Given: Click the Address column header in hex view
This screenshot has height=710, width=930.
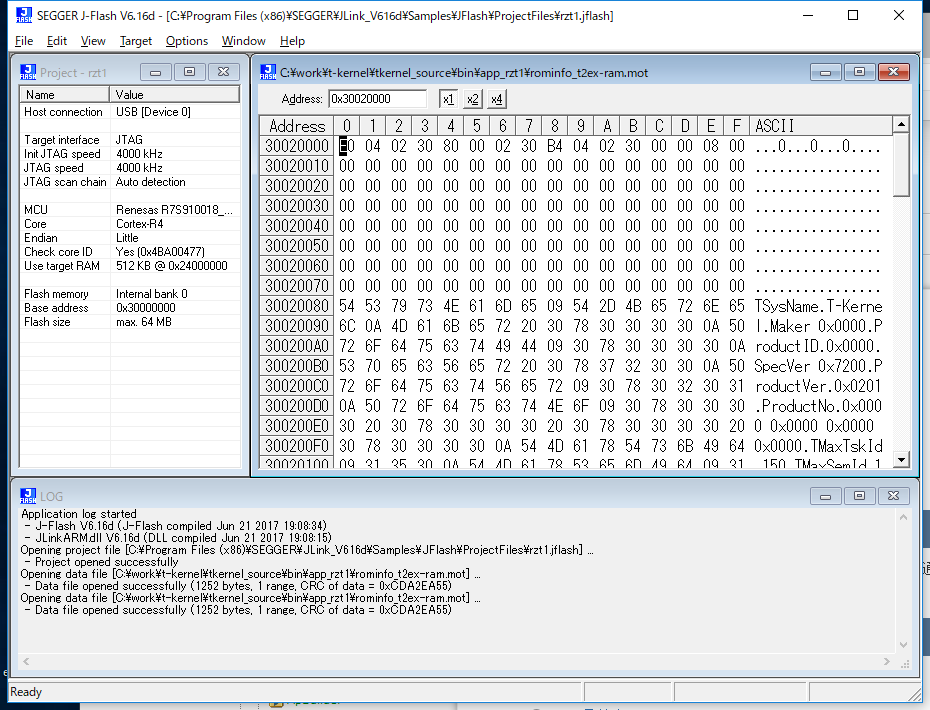Looking at the screenshot, I should [297, 126].
